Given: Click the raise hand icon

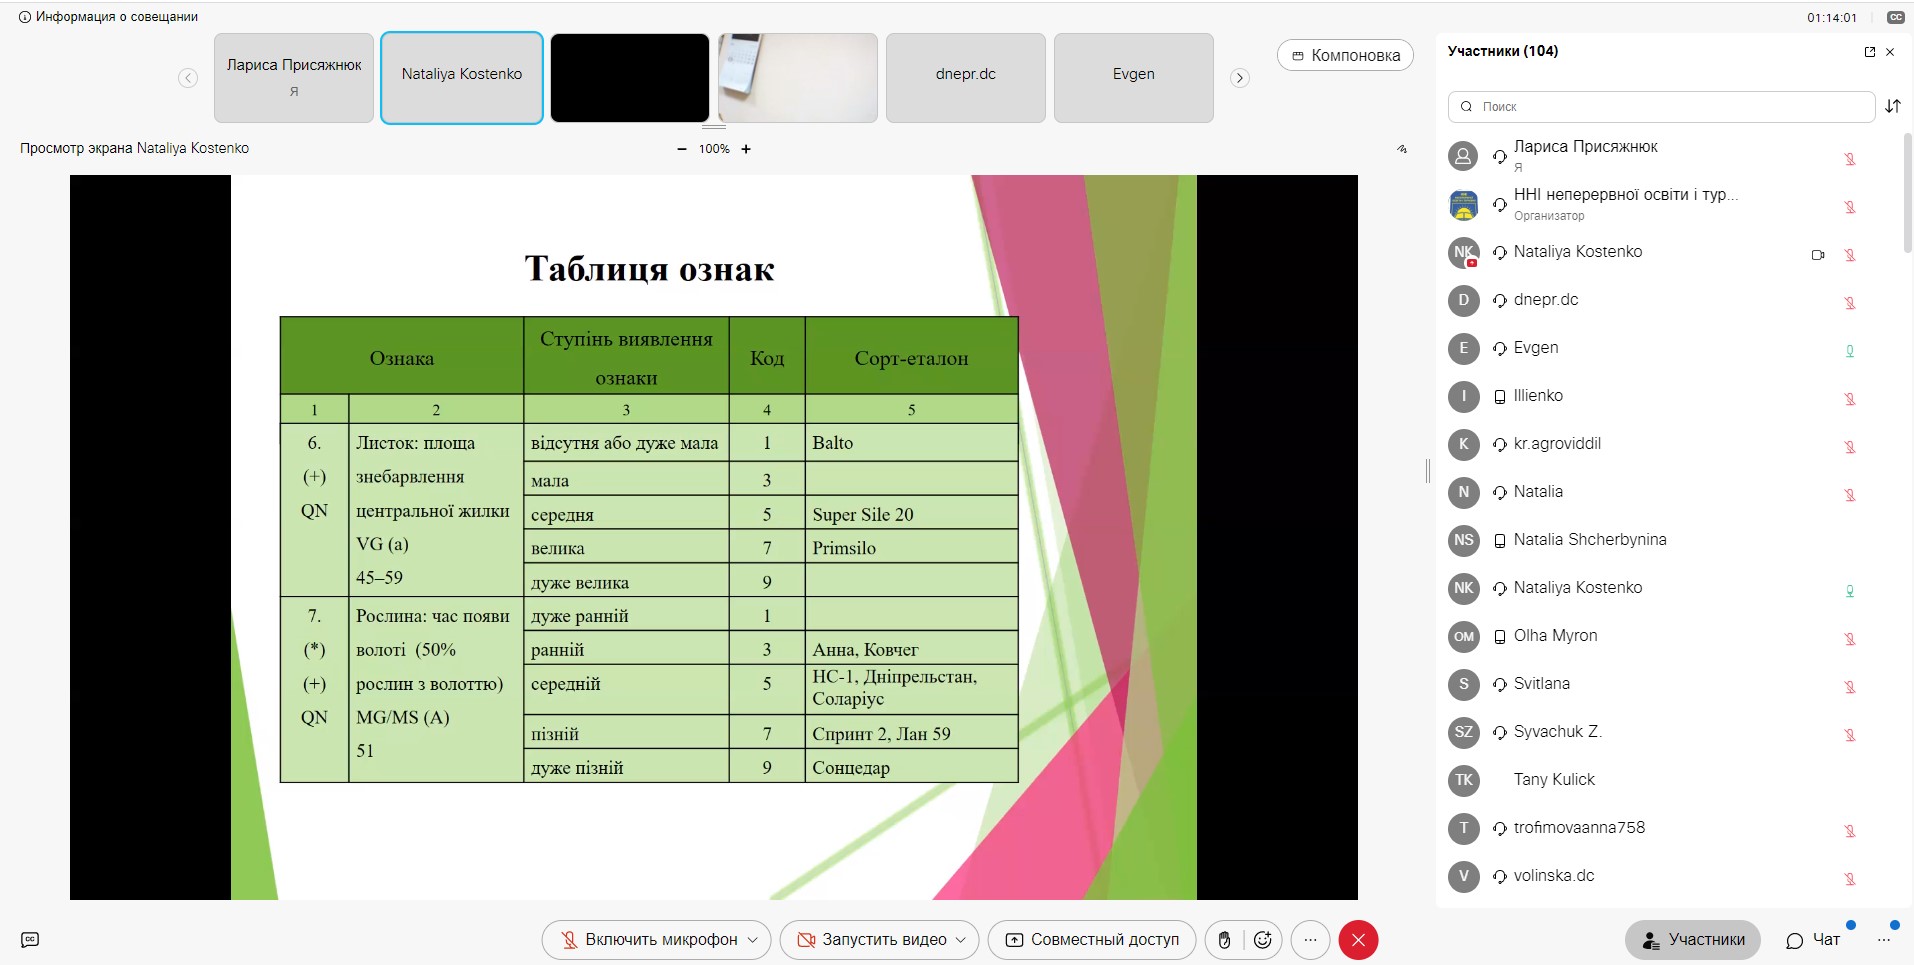Looking at the screenshot, I should (x=1224, y=940).
